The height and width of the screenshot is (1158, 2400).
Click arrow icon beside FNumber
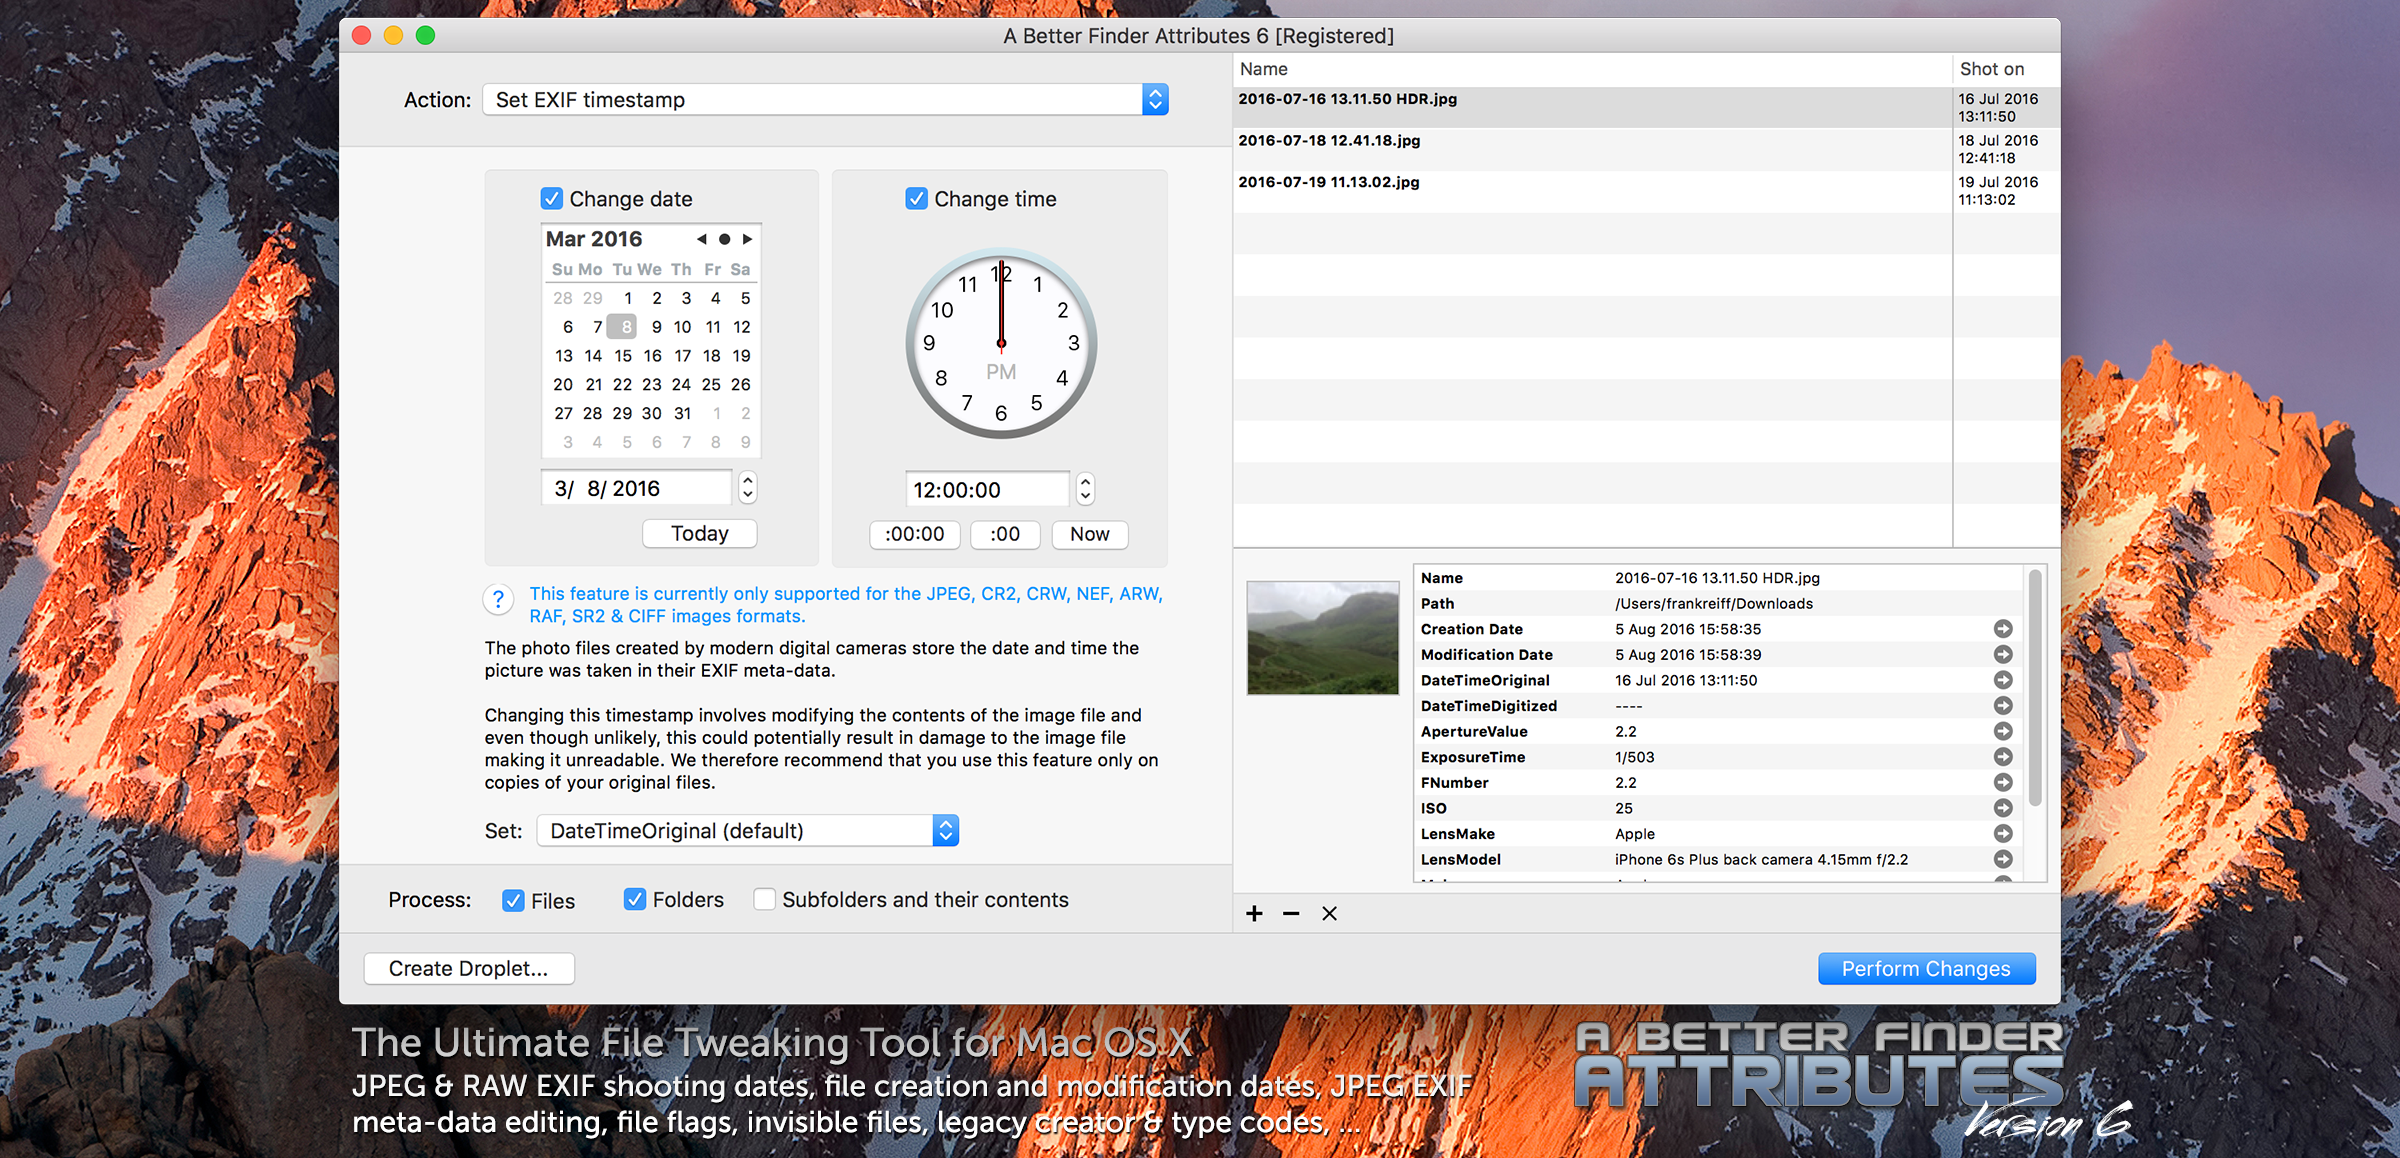2003,782
